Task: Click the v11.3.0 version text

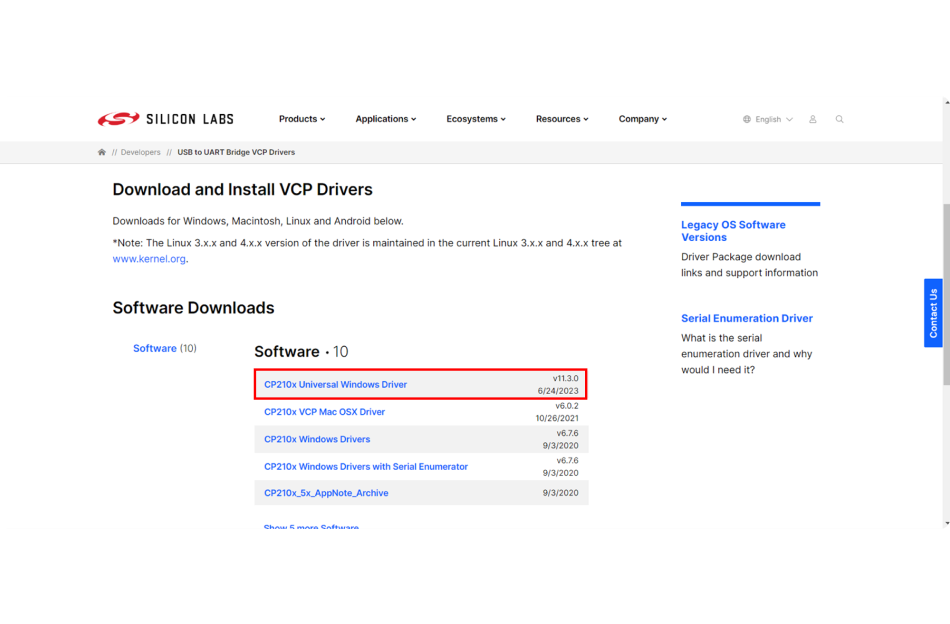Action: point(565,378)
